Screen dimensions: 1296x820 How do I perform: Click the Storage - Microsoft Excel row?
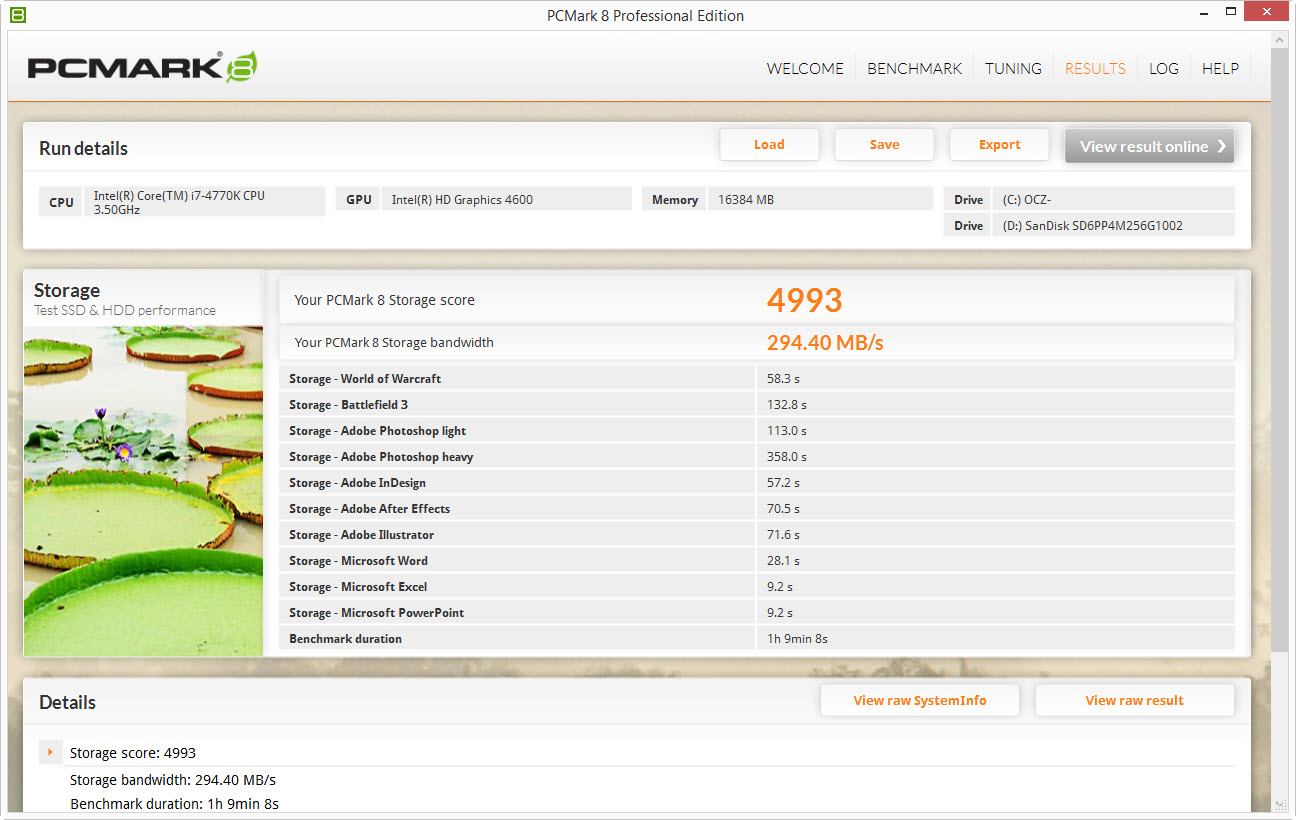click(757, 587)
